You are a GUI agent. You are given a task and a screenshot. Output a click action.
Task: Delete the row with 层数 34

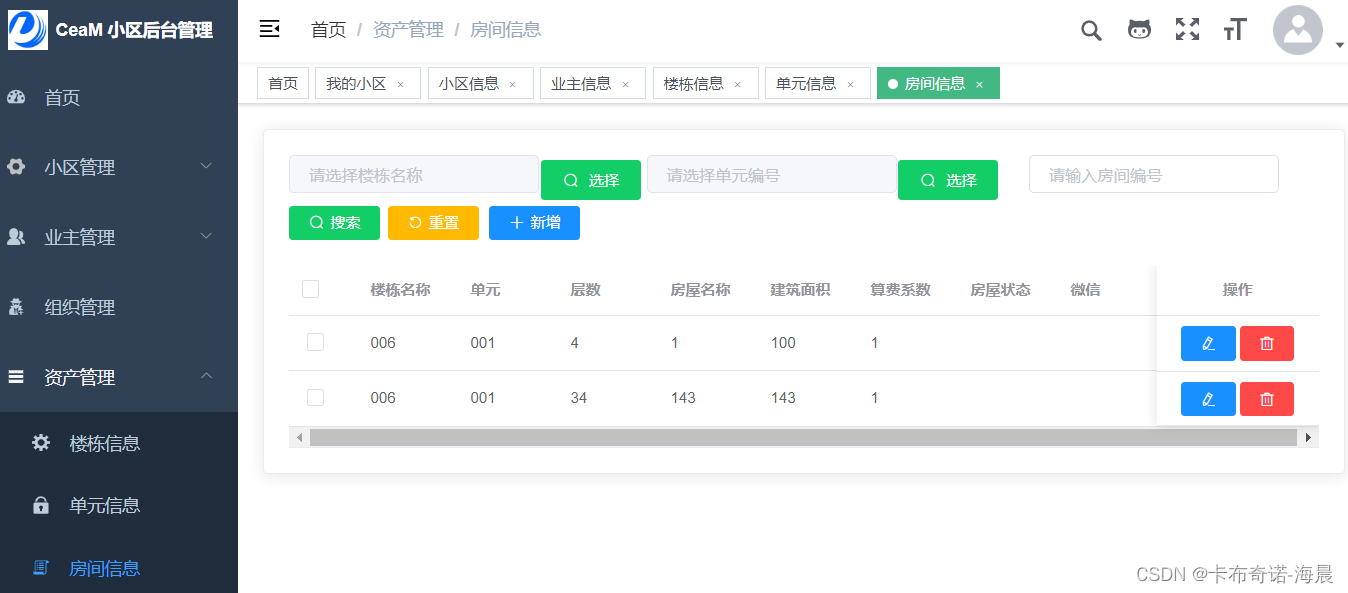point(1267,398)
